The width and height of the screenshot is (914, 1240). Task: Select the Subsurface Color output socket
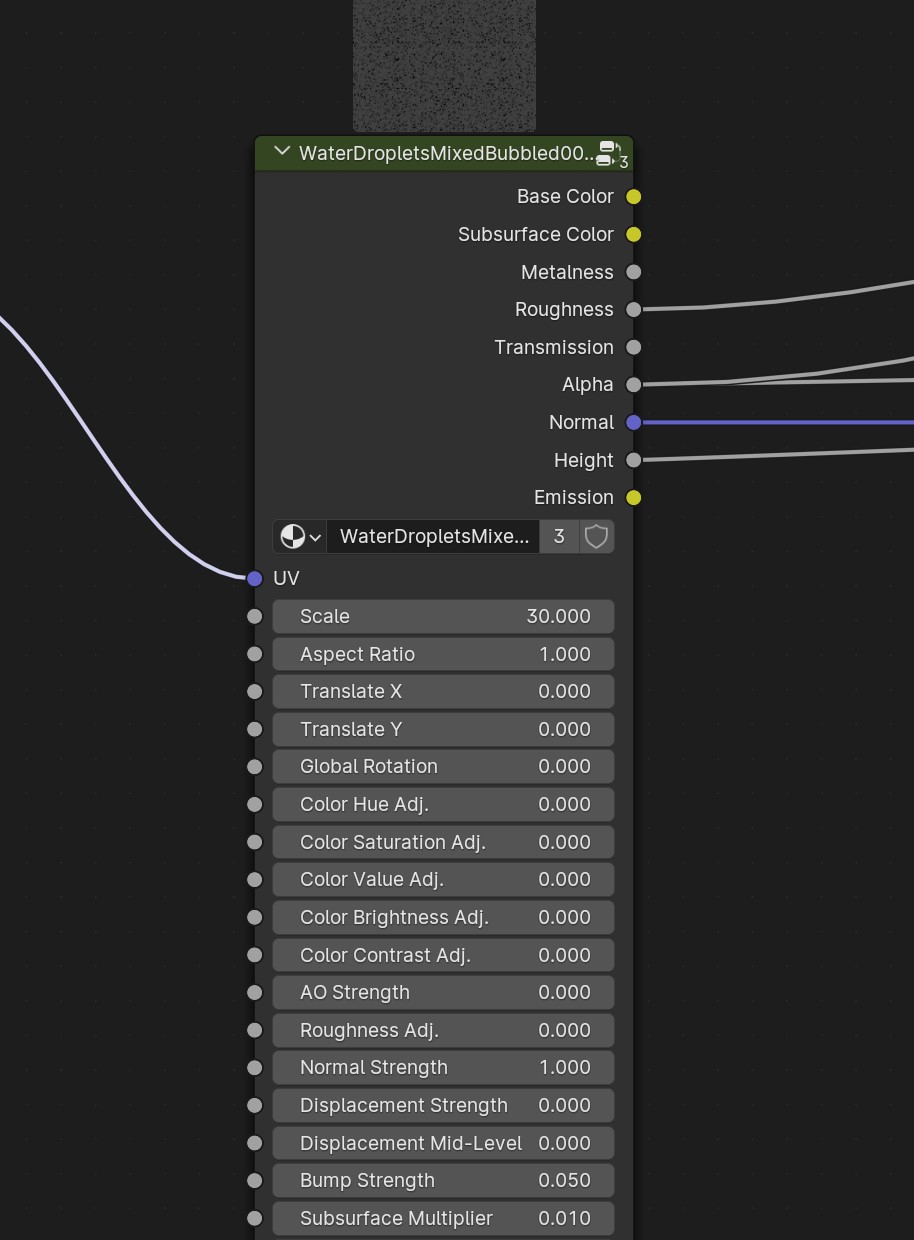[x=633, y=235]
